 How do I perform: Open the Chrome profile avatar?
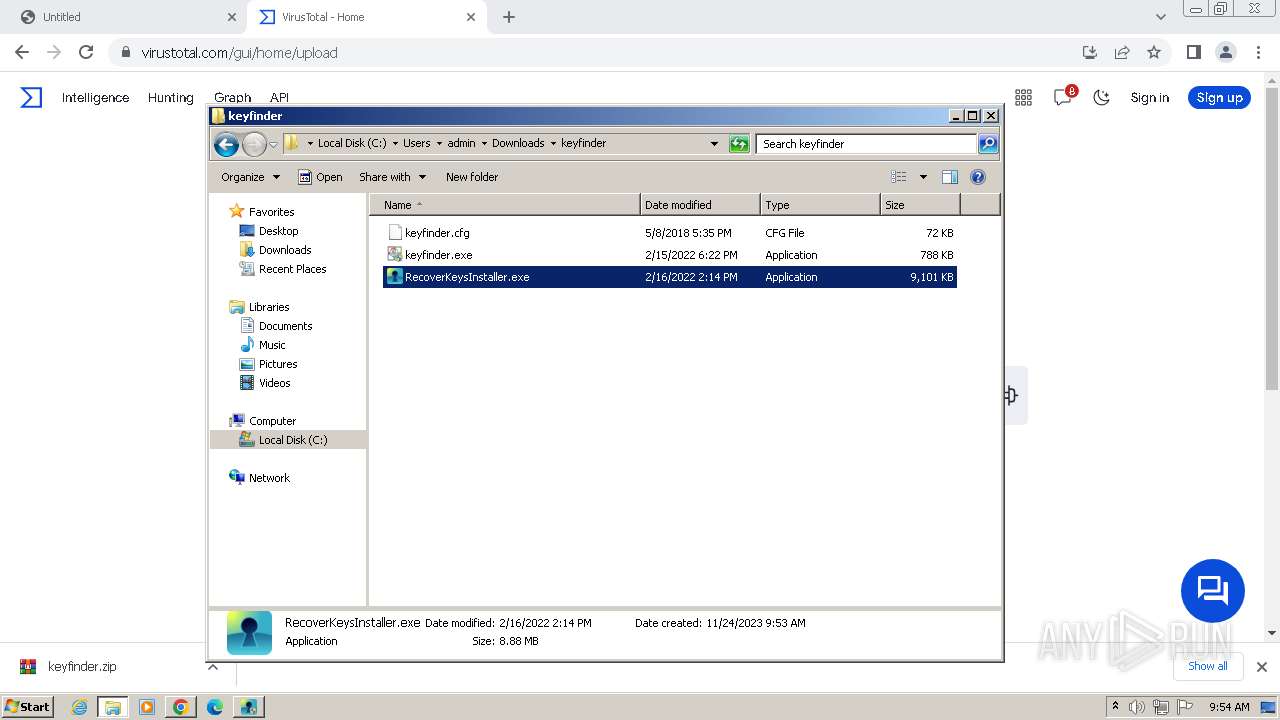tap(1225, 52)
